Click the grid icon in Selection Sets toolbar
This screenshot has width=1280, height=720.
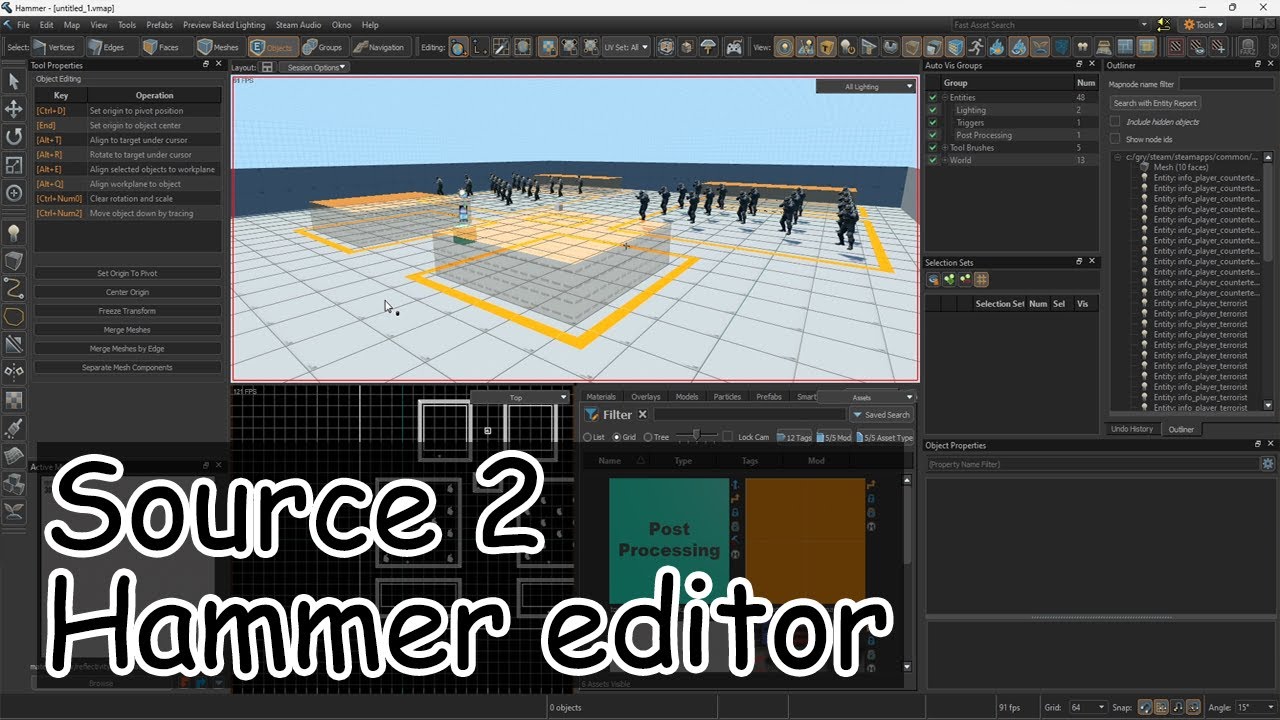[981, 280]
